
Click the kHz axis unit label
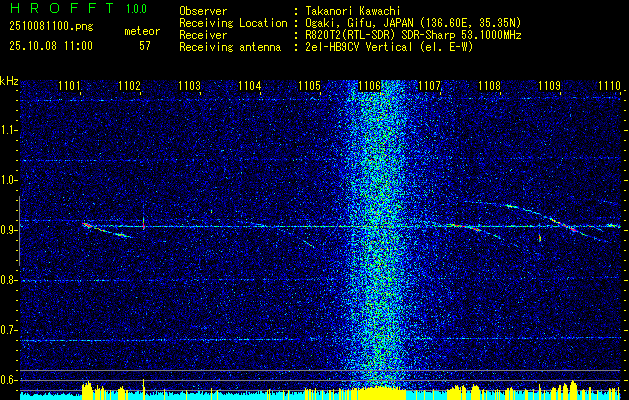9,81
